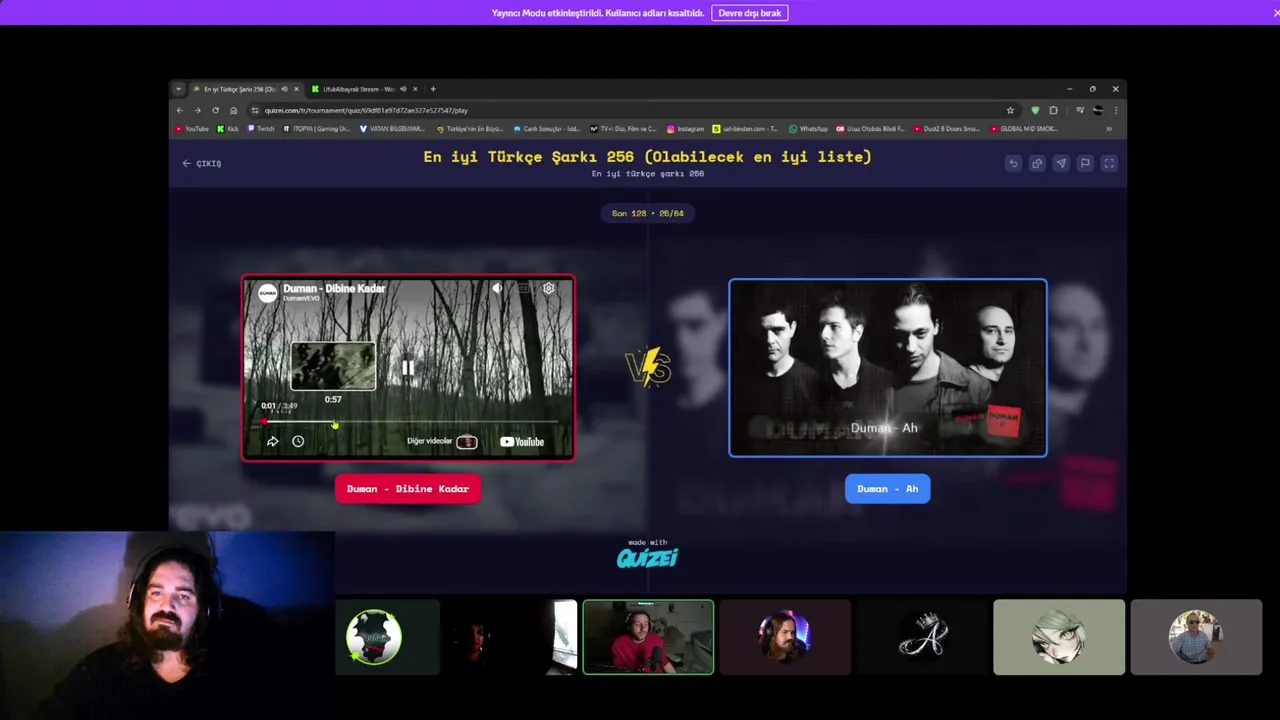Vote for the blue Duman - Ah button
This screenshot has height=720, width=1280.
(888, 489)
